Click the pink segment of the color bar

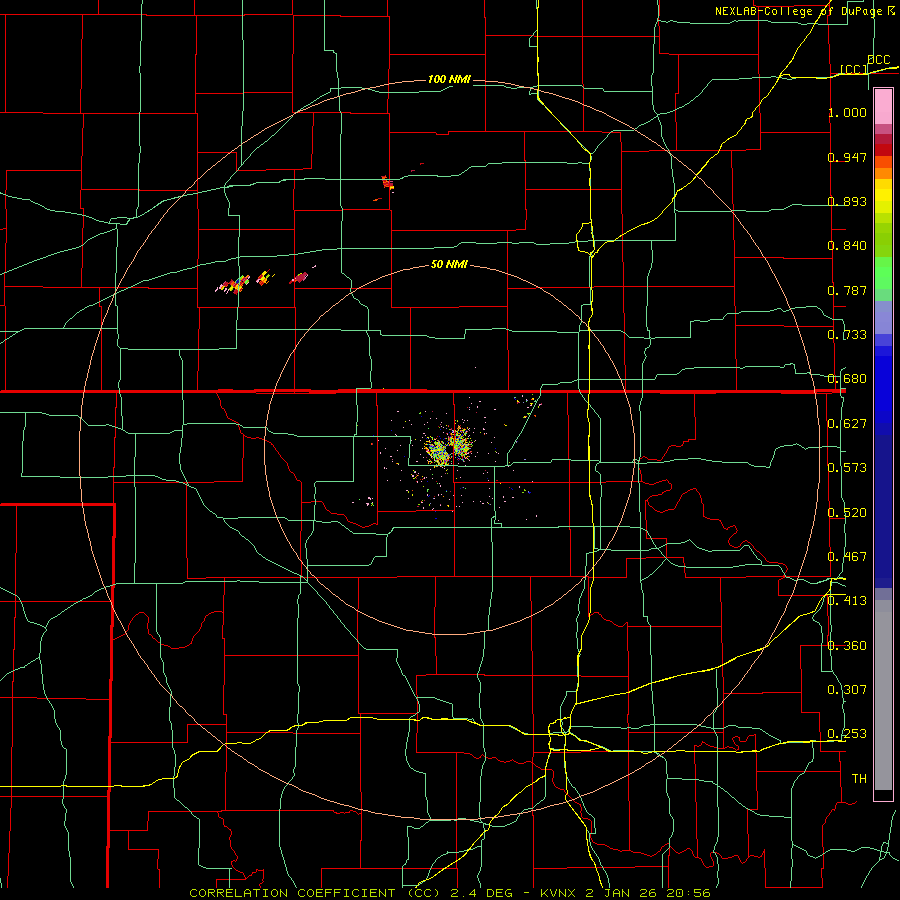883,107
